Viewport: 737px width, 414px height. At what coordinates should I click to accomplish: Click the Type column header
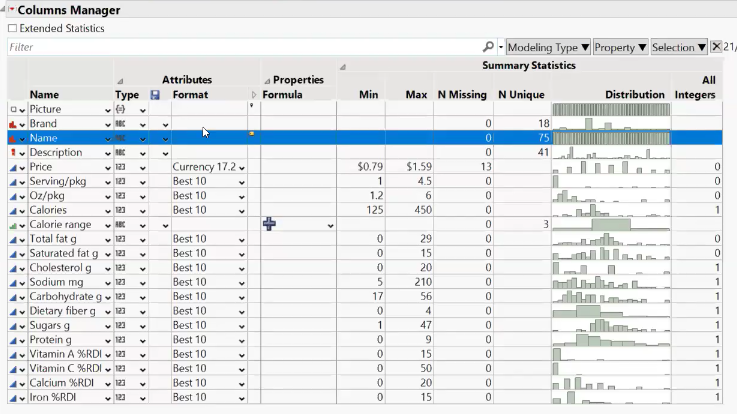tap(127, 94)
